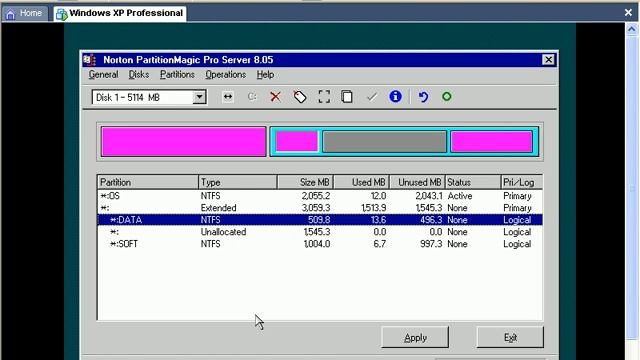Close the VM tab with top-right X
The width and height of the screenshot is (640, 360).
628,13
